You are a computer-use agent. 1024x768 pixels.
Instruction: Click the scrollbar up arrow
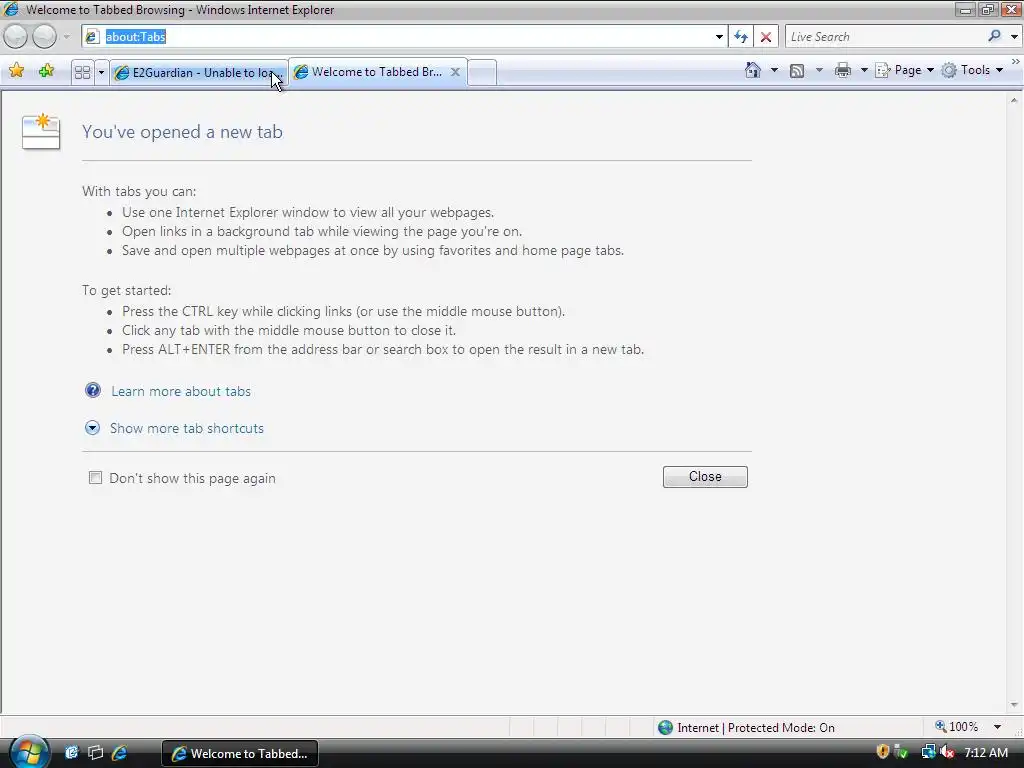1014,100
